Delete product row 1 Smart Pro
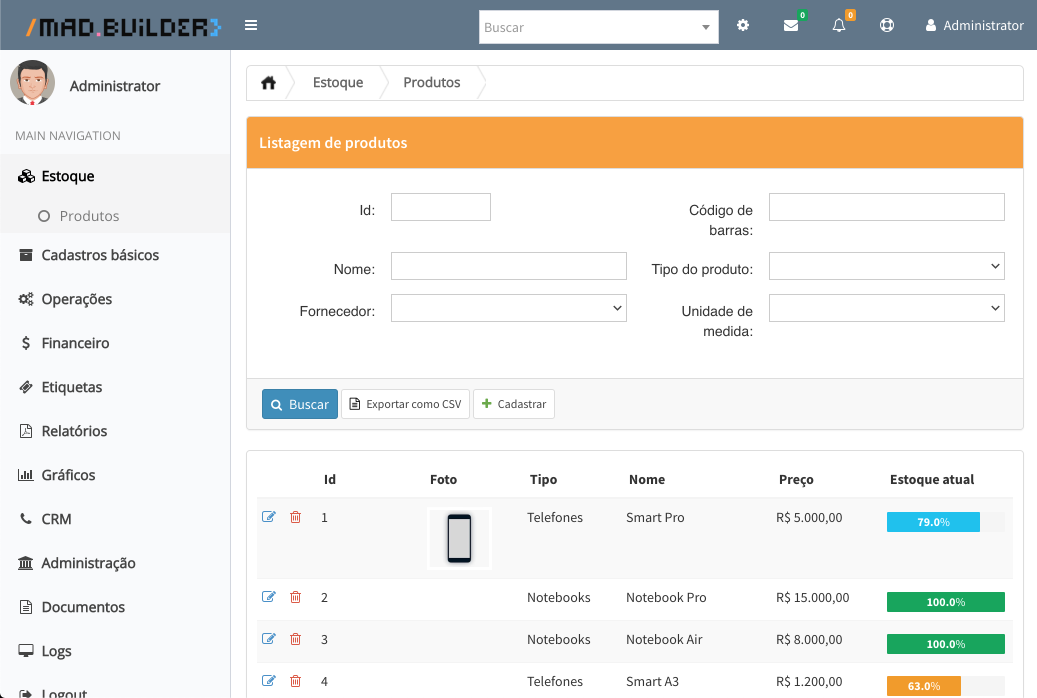 [296, 517]
